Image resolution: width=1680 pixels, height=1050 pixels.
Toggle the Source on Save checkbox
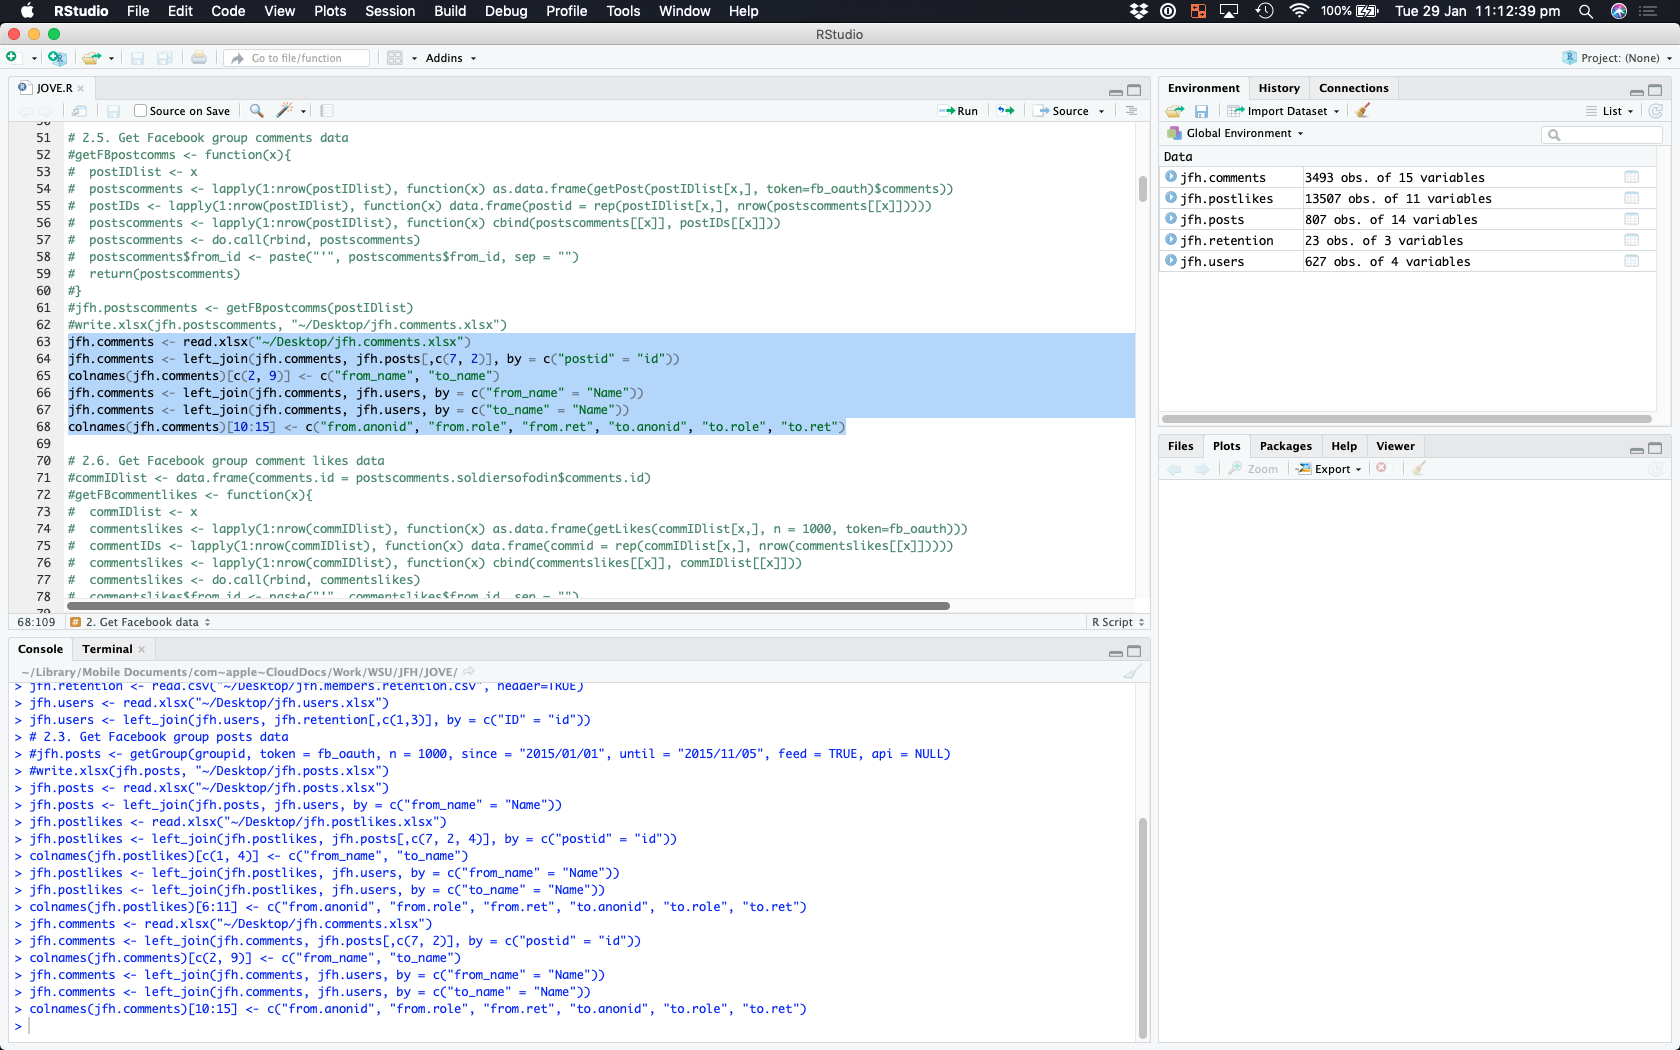pyautogui.click(x=141, y=111)
